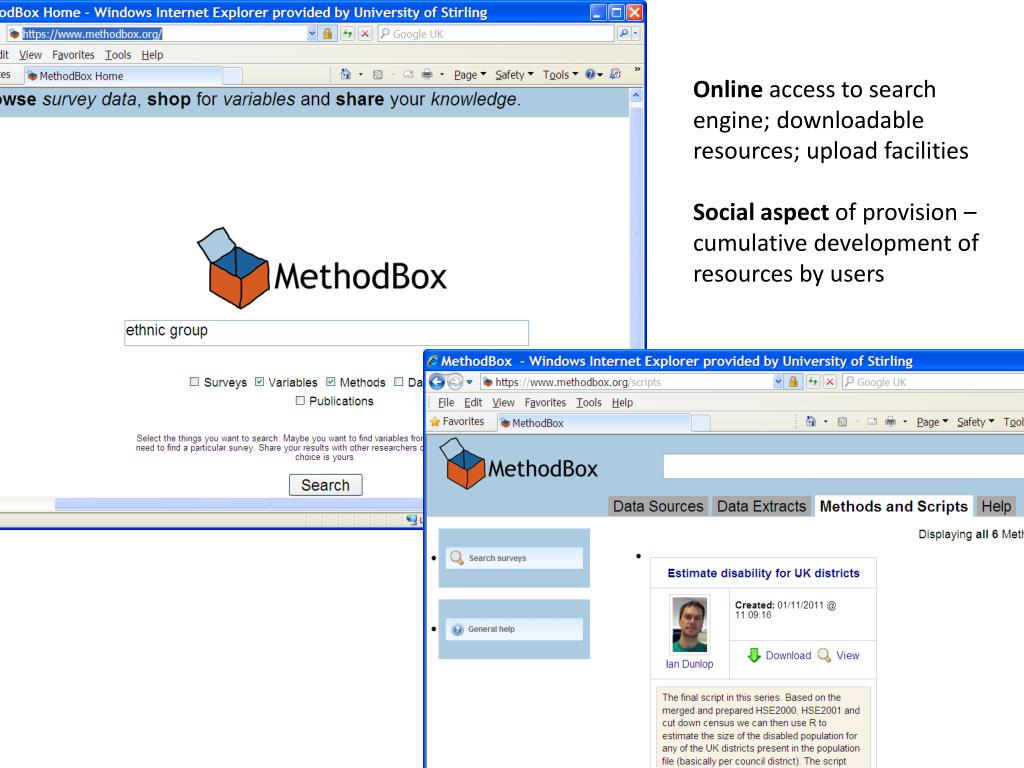The image size is (1024, 768).
Task: Click the home icon in MethodBox Home command bar
Action: (x=345, y=74)
